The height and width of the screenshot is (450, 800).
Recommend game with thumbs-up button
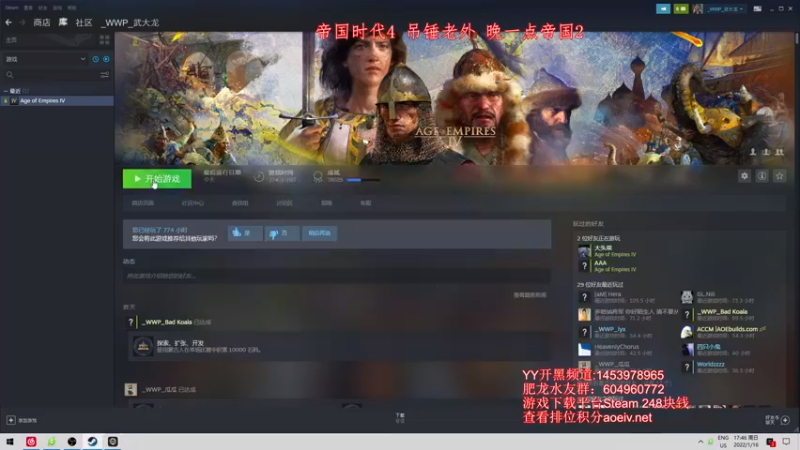pos(245,233)
